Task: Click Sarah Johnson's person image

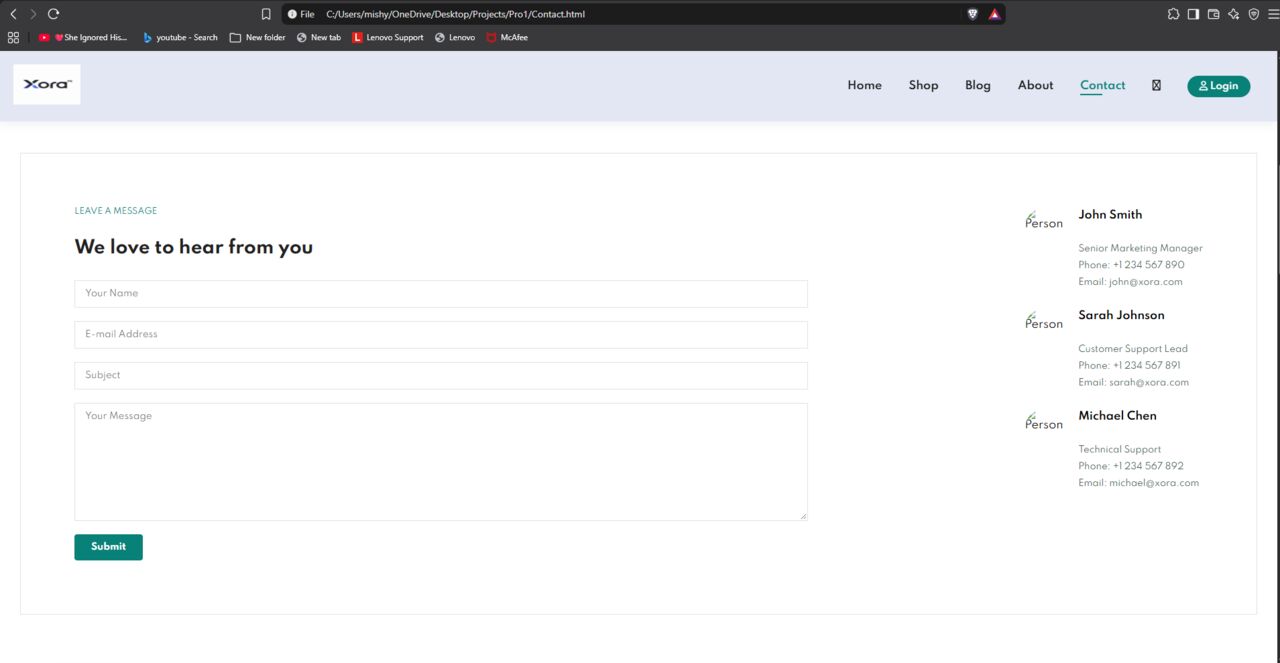Action: point(1044,321)
